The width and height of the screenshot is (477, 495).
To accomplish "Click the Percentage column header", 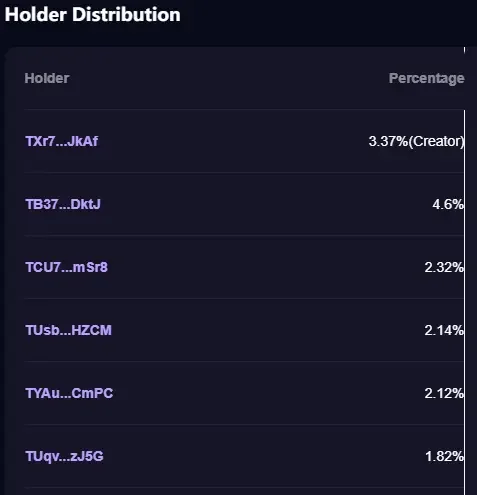I will click(x=426, y=78).
